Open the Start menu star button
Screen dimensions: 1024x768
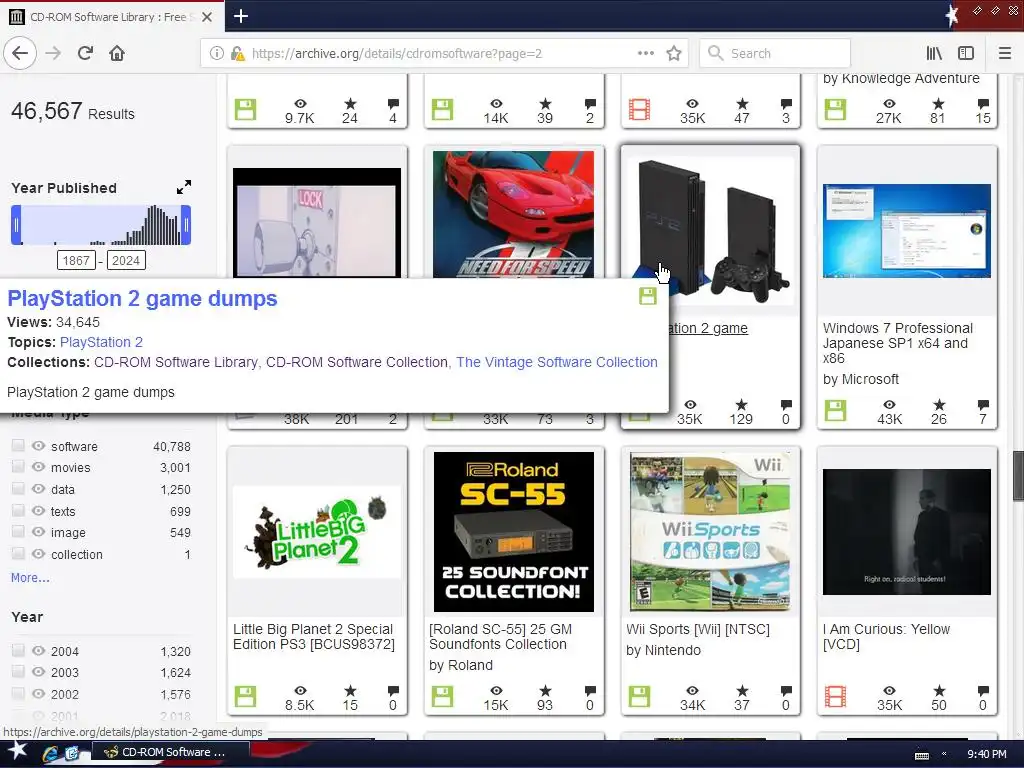[18, 752]
